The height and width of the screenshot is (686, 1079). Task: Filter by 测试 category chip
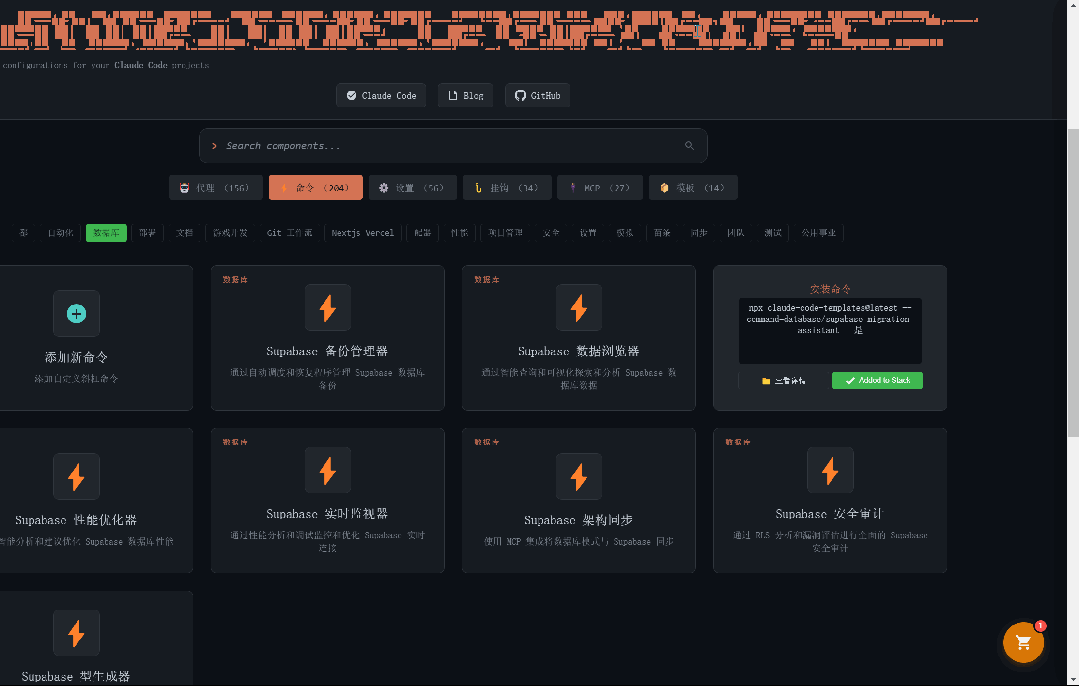click(x=773, y=233)
